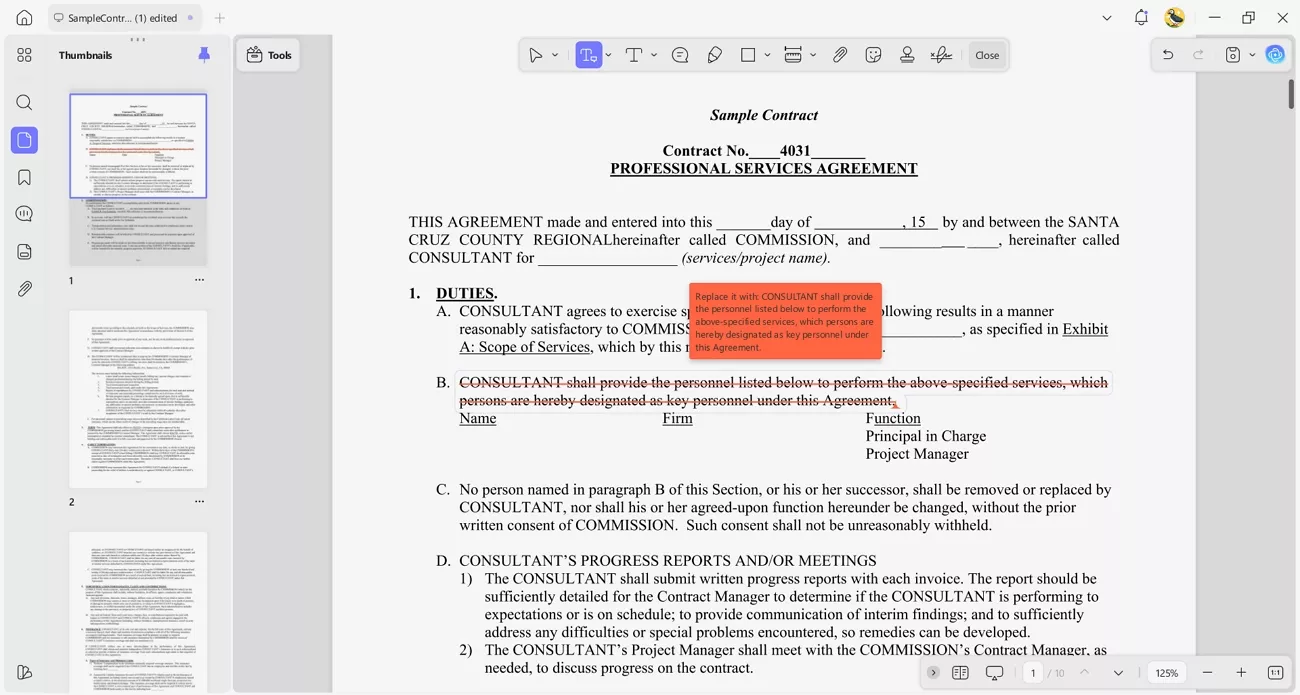Click the attachment paperclip tool in the toolbar

[x=840, y=55]
